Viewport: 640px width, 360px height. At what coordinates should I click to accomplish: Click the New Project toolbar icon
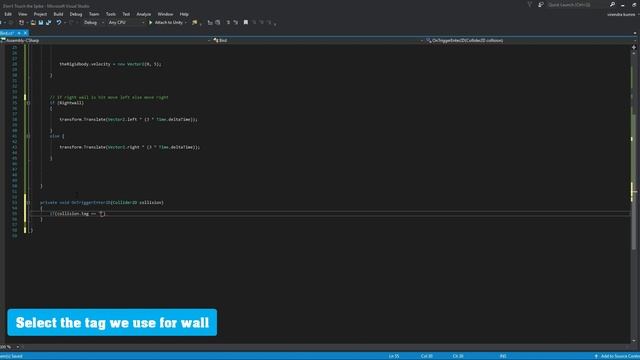(x=22, y=22)
